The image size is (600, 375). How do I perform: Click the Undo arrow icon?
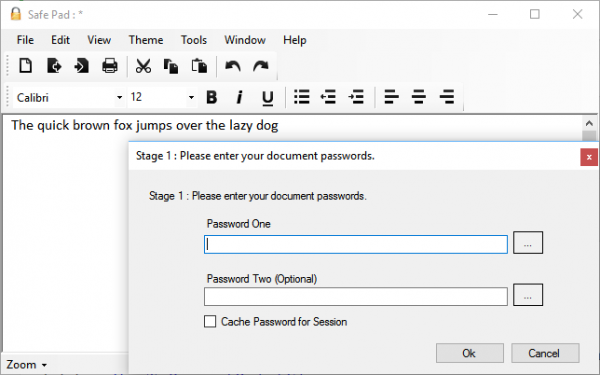tap(233, 66)
